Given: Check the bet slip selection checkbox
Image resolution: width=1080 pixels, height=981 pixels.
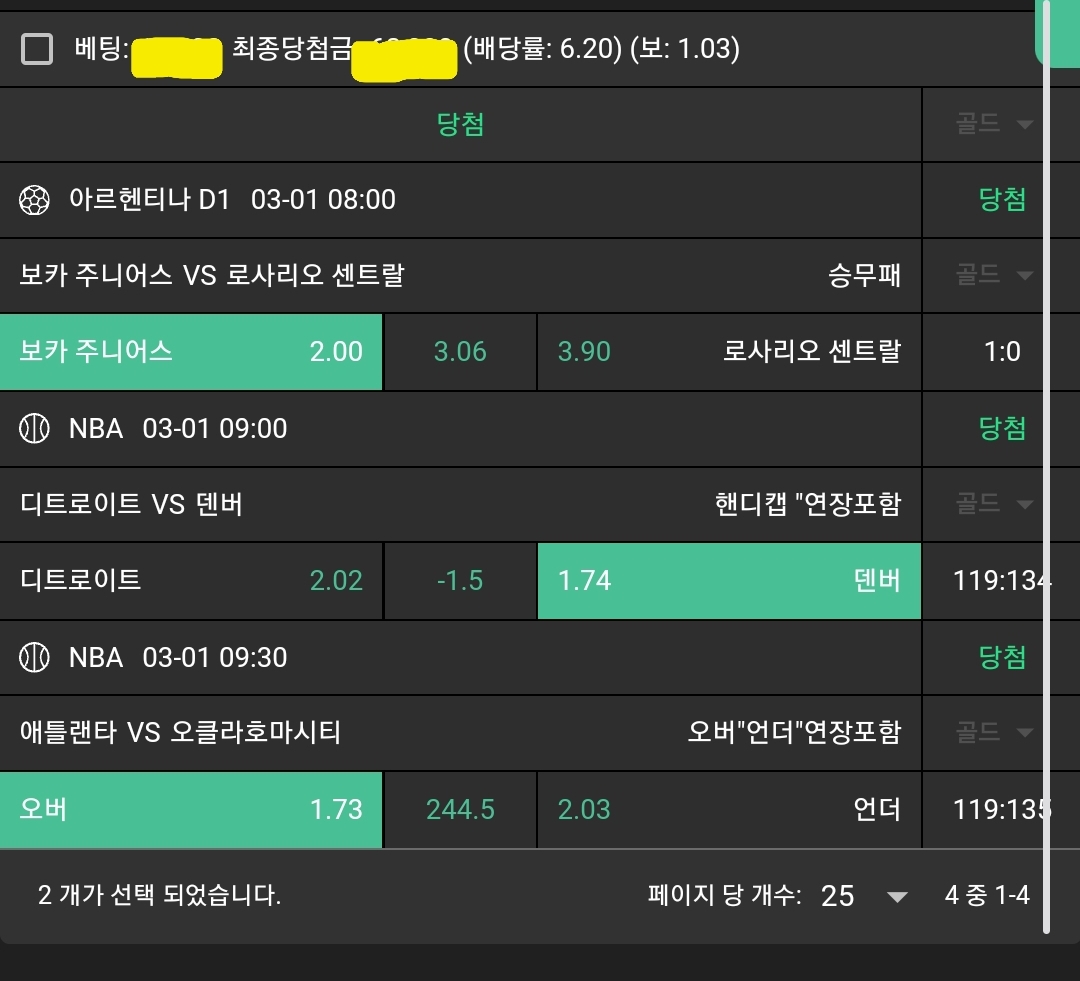Looking at the screenshot, I should [x=37, y=48].
